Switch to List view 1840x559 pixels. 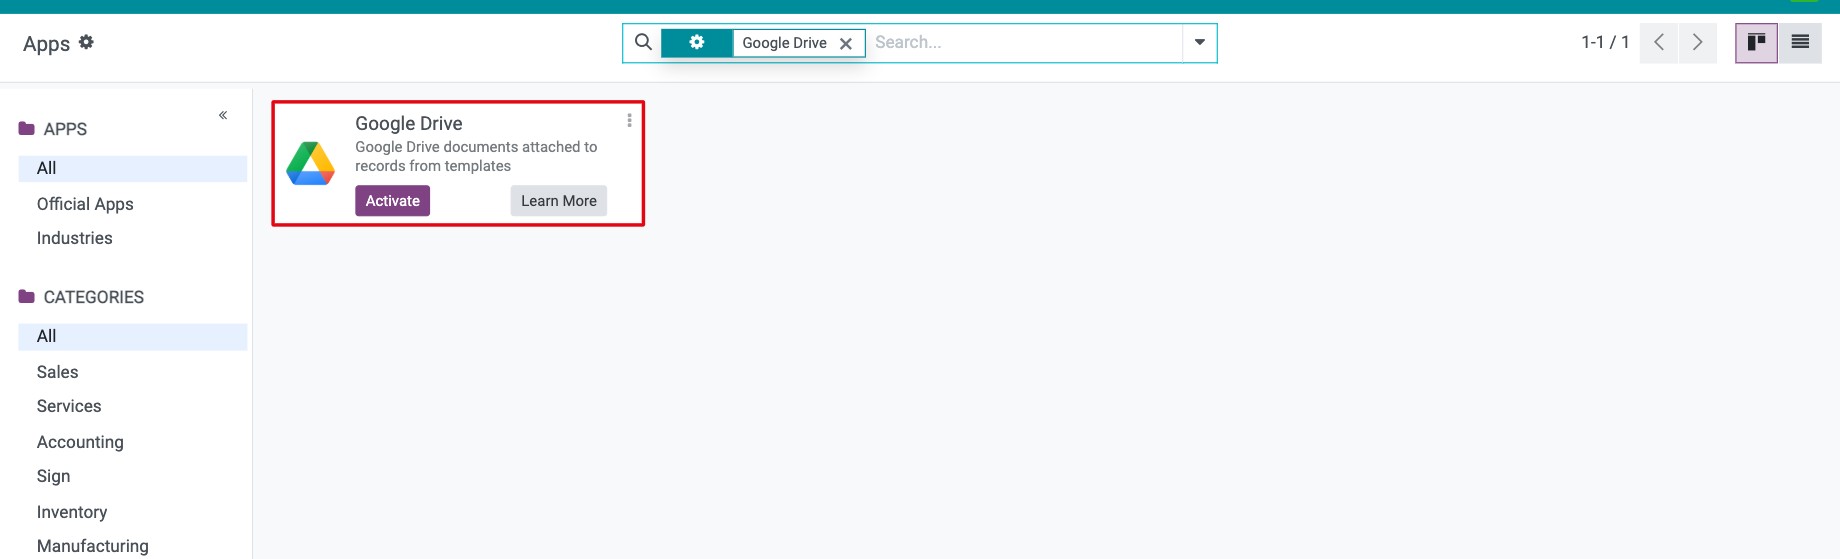tap(1800, 42)
